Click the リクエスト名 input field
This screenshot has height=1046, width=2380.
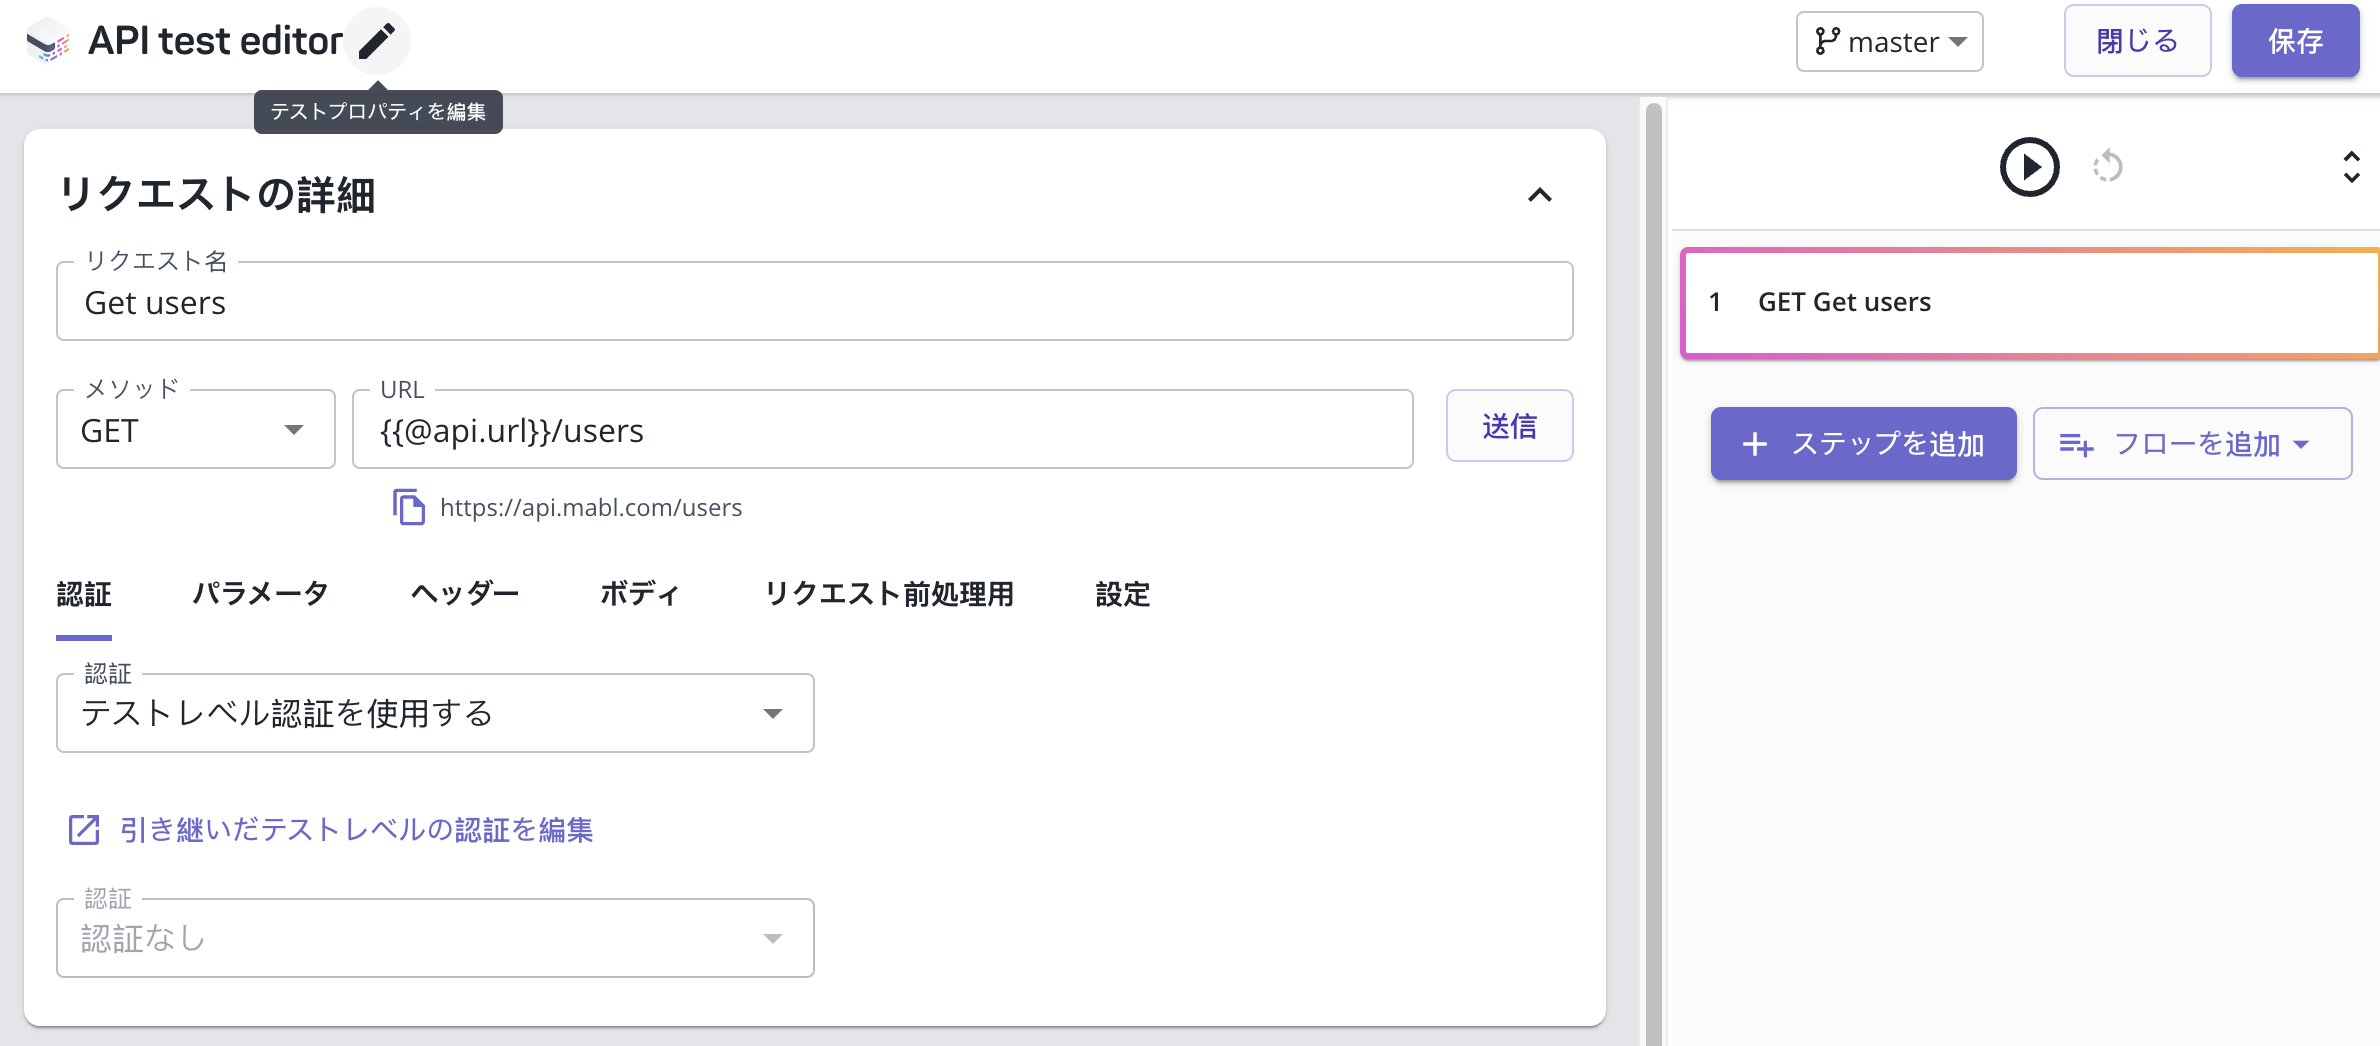(815, 302)
